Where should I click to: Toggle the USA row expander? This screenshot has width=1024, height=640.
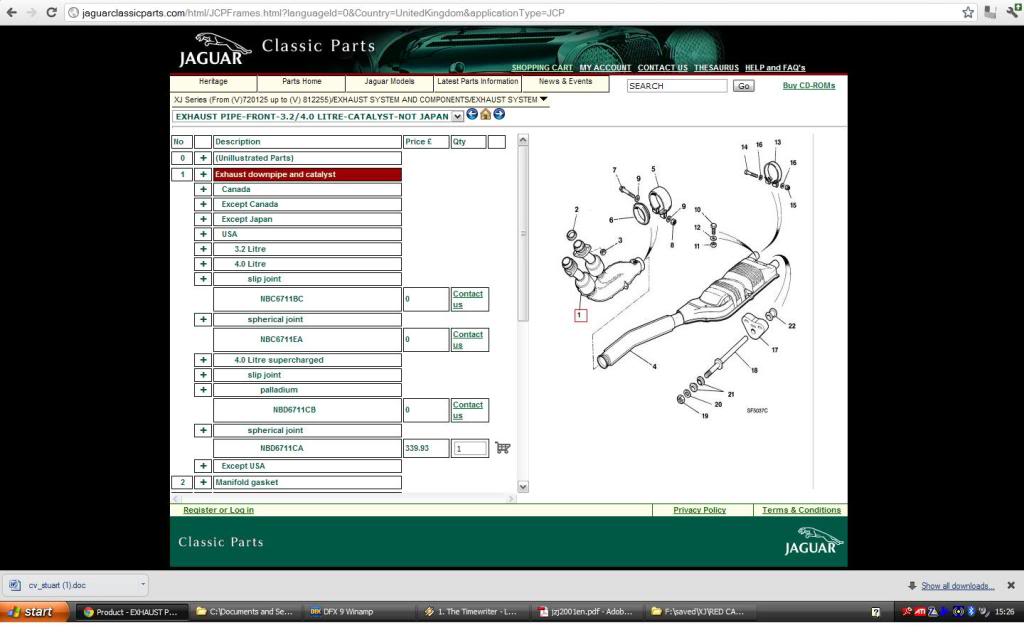coord(203,234)
